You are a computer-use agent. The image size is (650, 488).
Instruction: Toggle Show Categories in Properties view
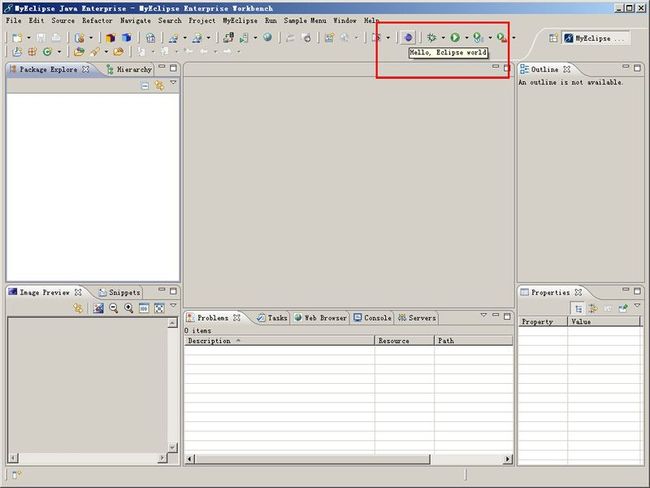click(x=578, y=308)
